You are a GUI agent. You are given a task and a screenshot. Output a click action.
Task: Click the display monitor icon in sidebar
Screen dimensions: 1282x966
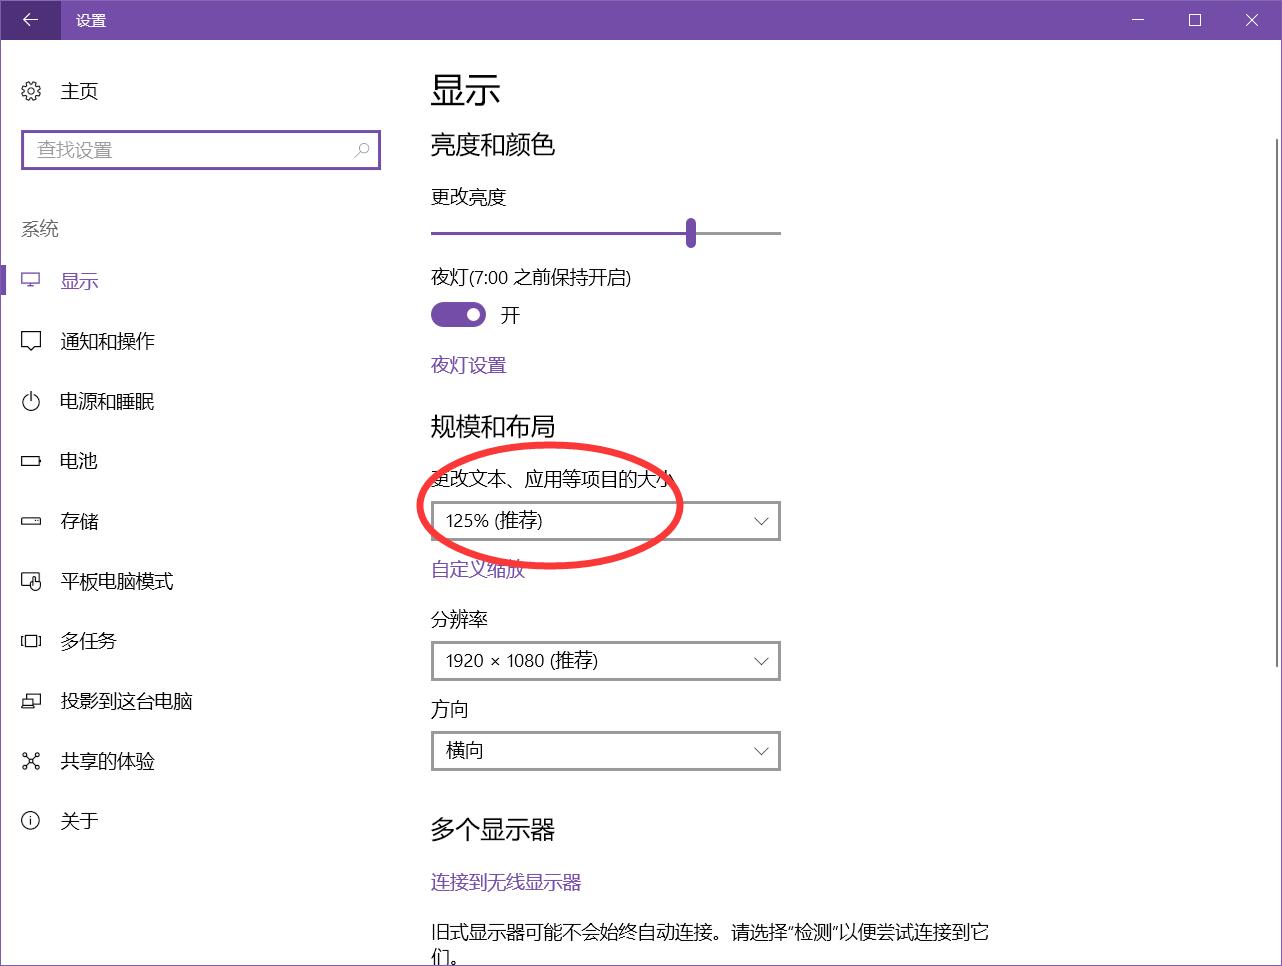click(x=31, y=281)
